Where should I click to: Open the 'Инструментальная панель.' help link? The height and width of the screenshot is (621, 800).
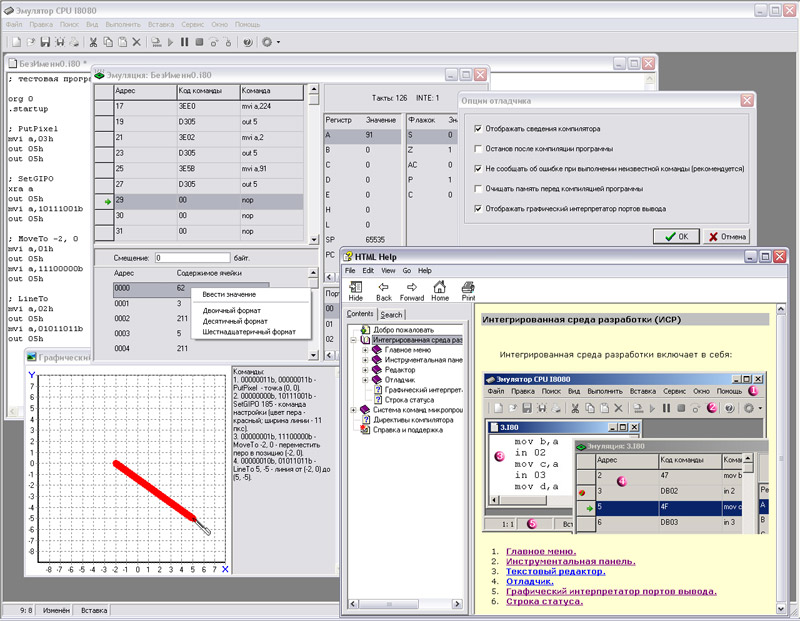tap(571, 561)
